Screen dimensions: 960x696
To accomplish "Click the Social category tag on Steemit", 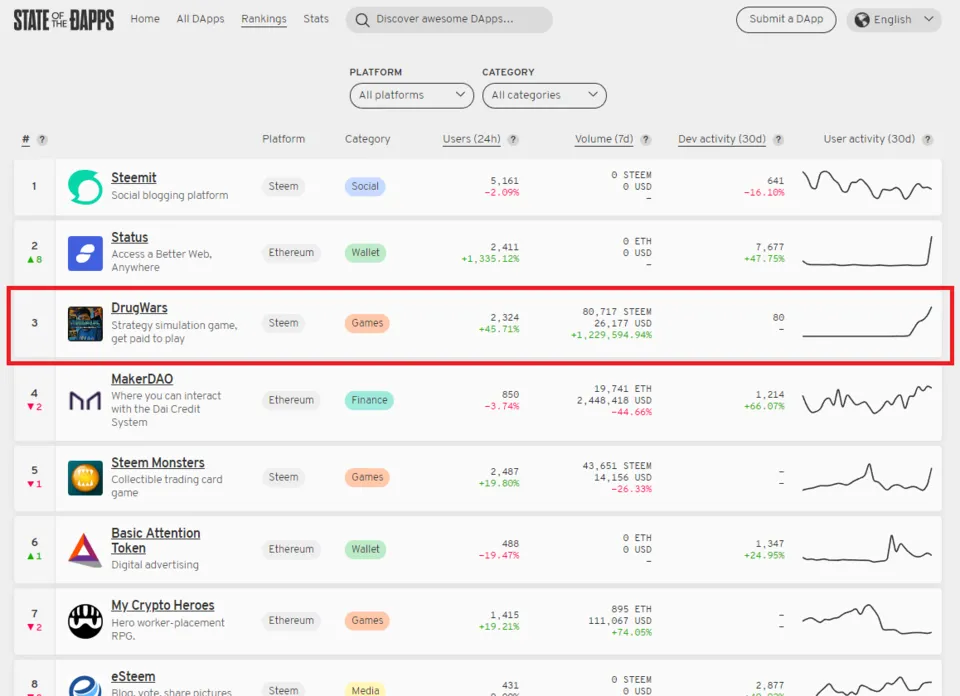I will point(365,186).
